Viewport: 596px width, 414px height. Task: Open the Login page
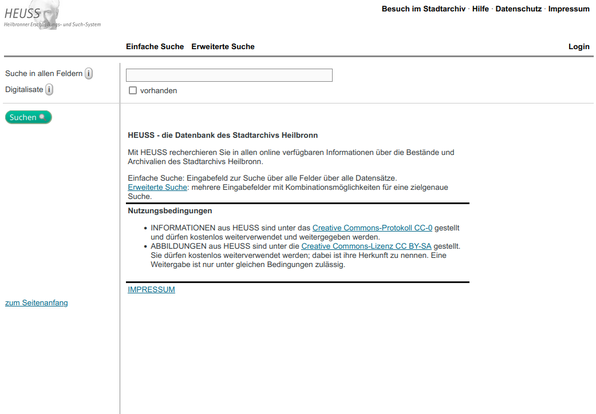point(579,46)
